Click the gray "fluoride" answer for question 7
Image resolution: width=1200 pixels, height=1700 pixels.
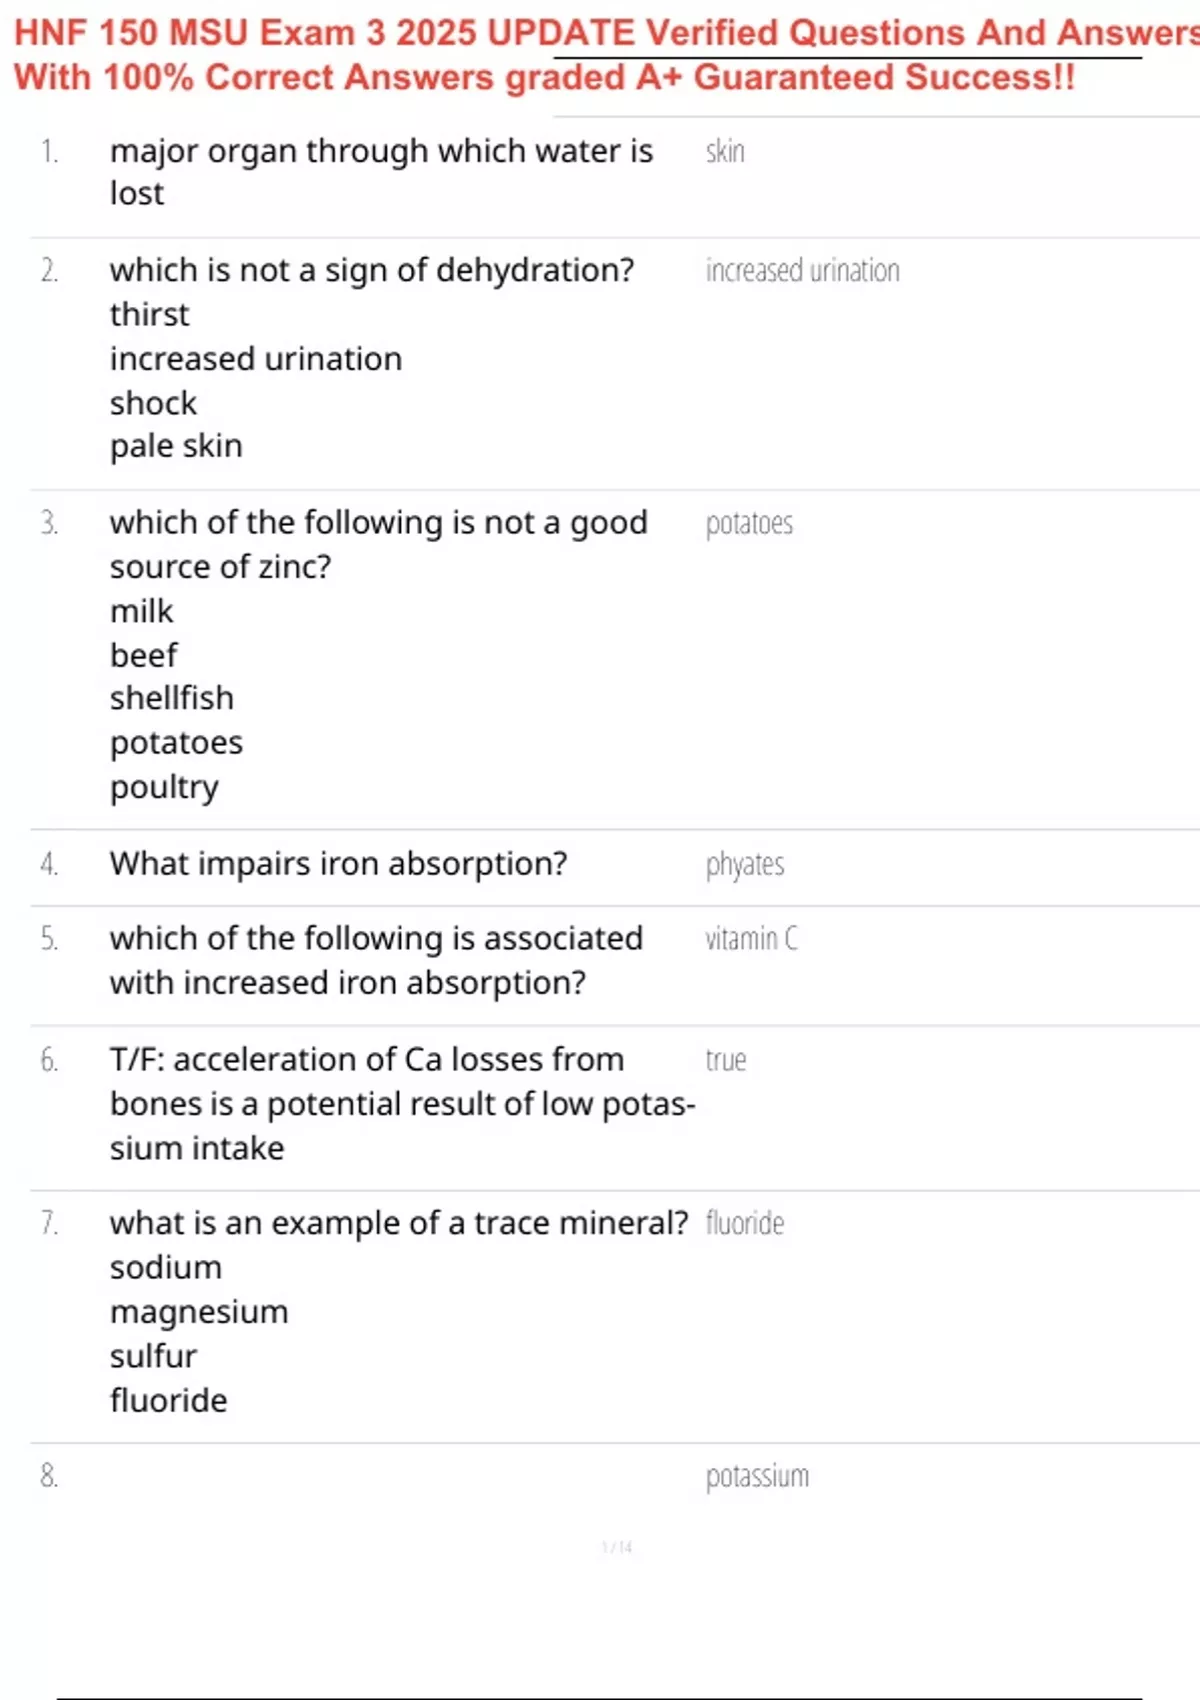pyautogui.click(x=745, y=1223)
